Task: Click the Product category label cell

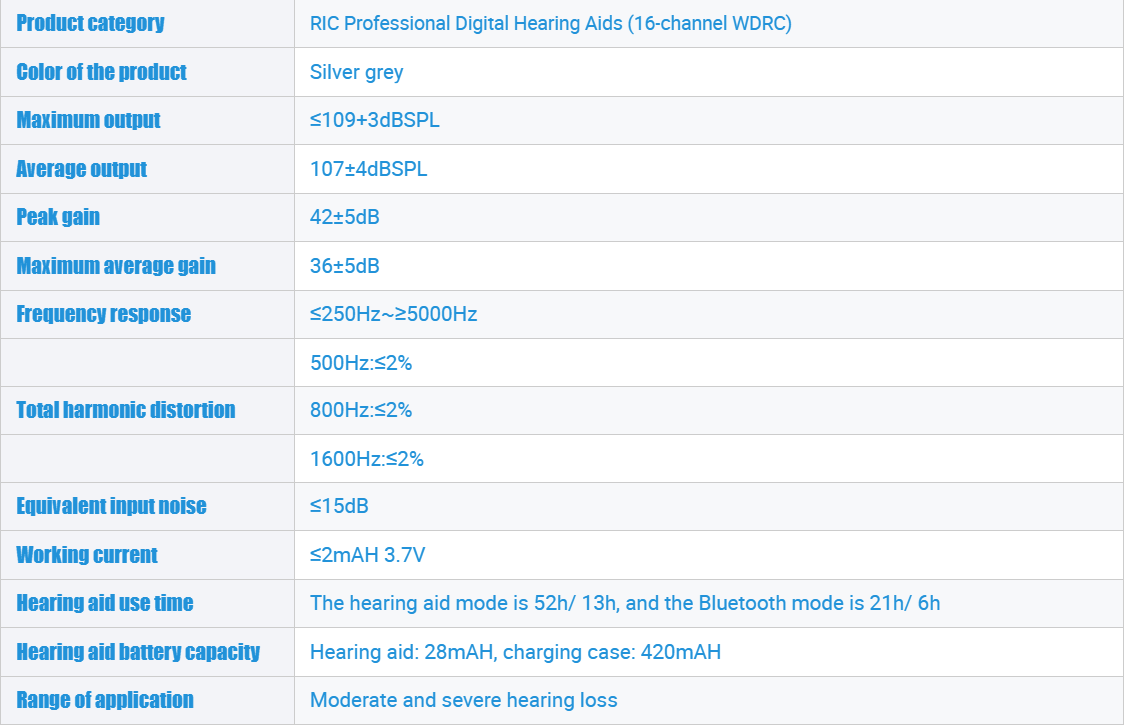Action: coord(148,24)
